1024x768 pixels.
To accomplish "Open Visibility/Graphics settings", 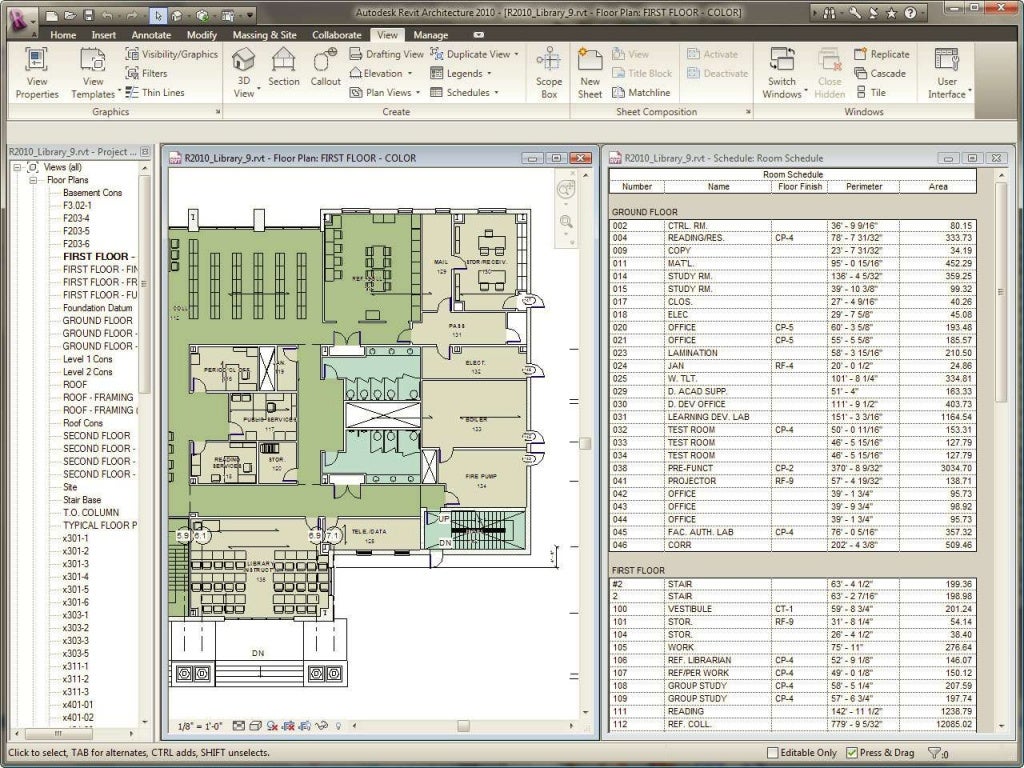I will [172, 54].
